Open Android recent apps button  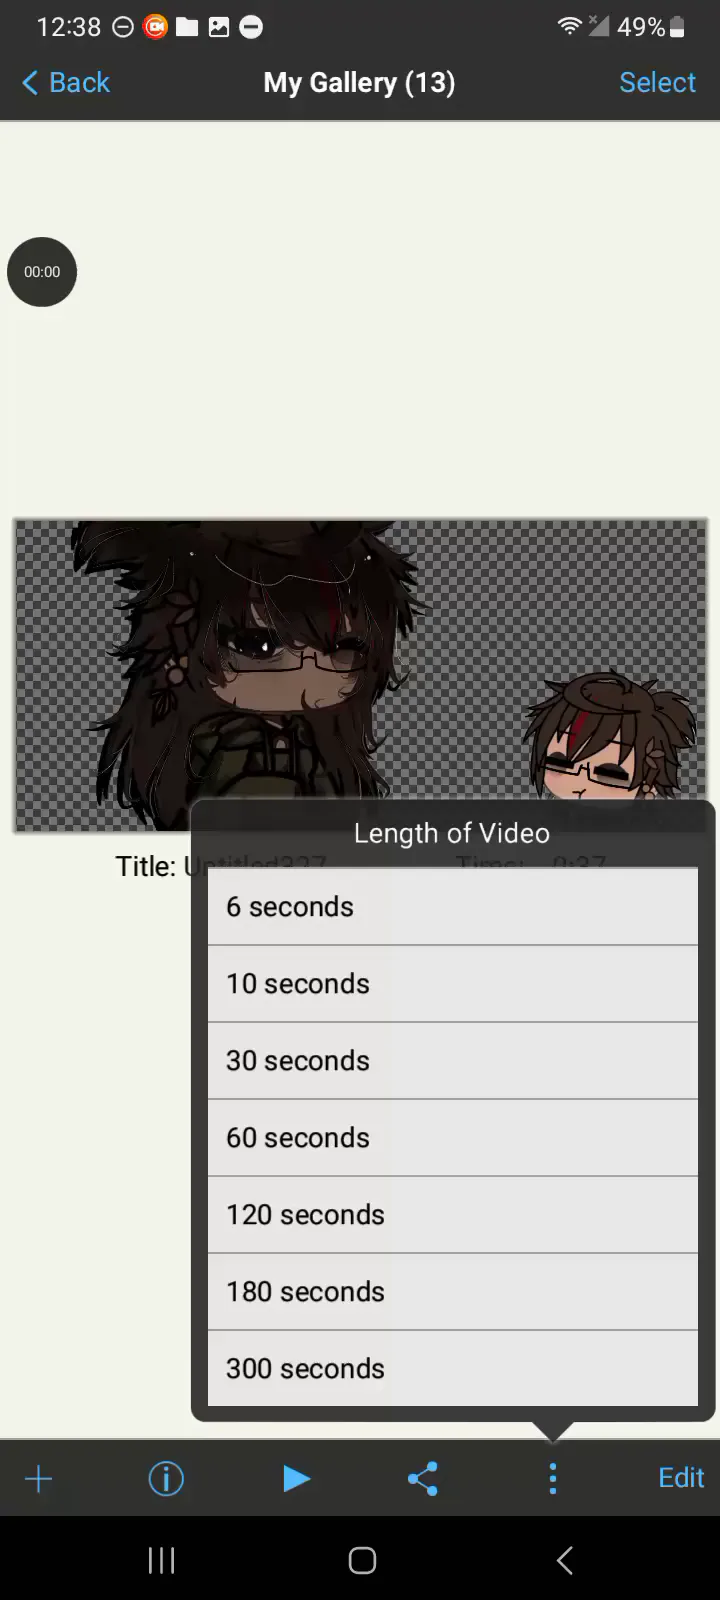(161, 1560)
